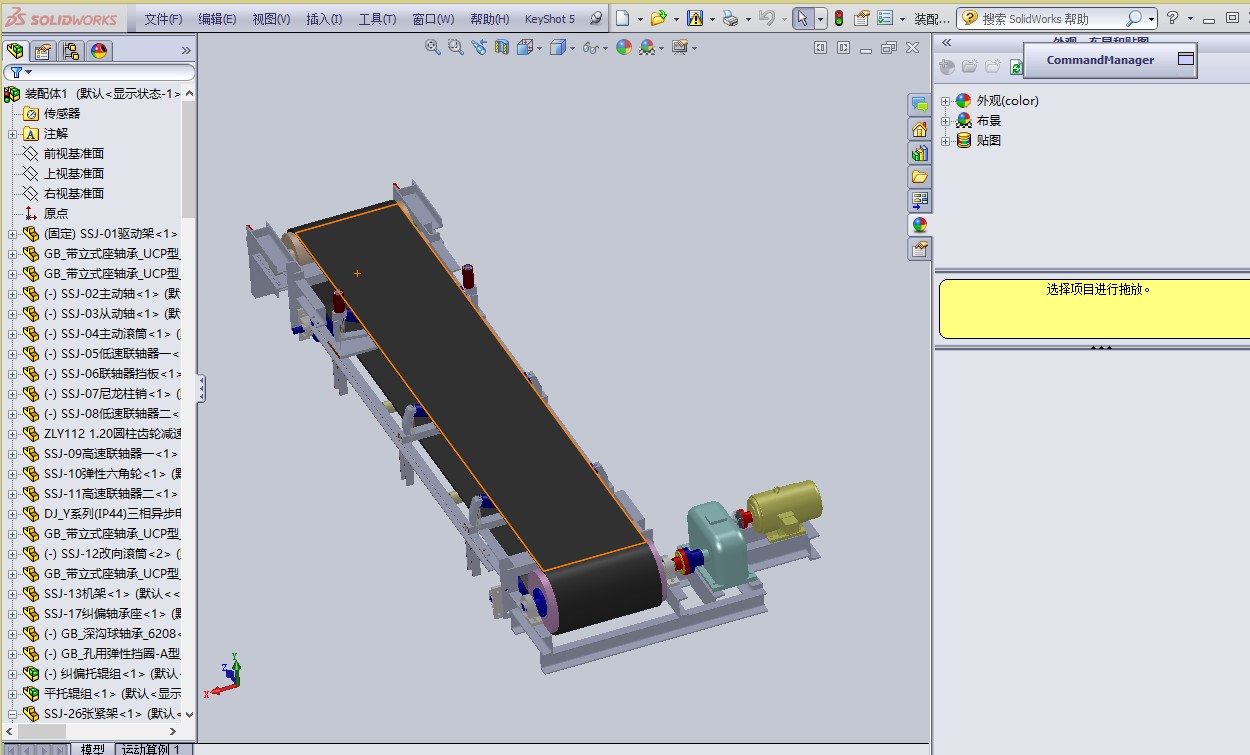Open Appearances color ball tab in task pane
1250x755 pixels.
click(x=919, y=225)
